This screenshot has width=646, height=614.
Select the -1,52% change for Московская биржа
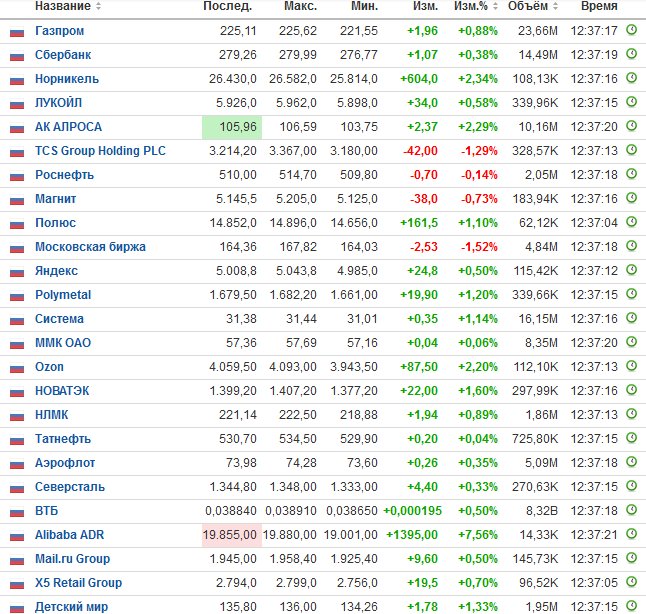tap(479, 247)
